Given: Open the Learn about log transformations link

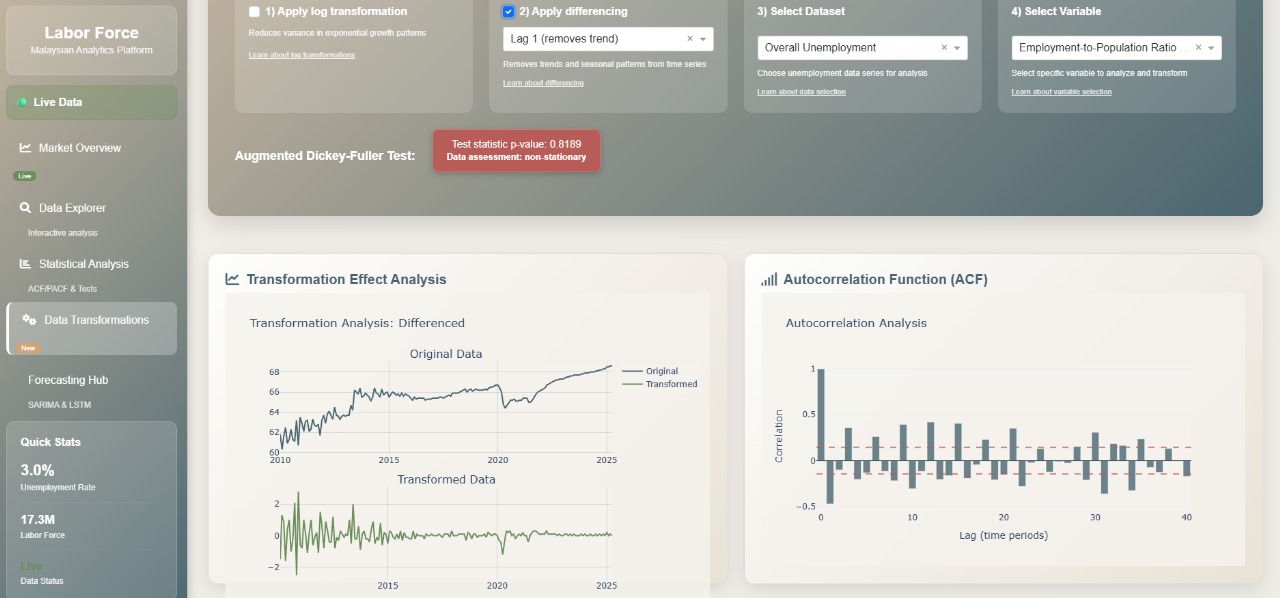Looking at the screenshot, I should [x=301, y=55].
